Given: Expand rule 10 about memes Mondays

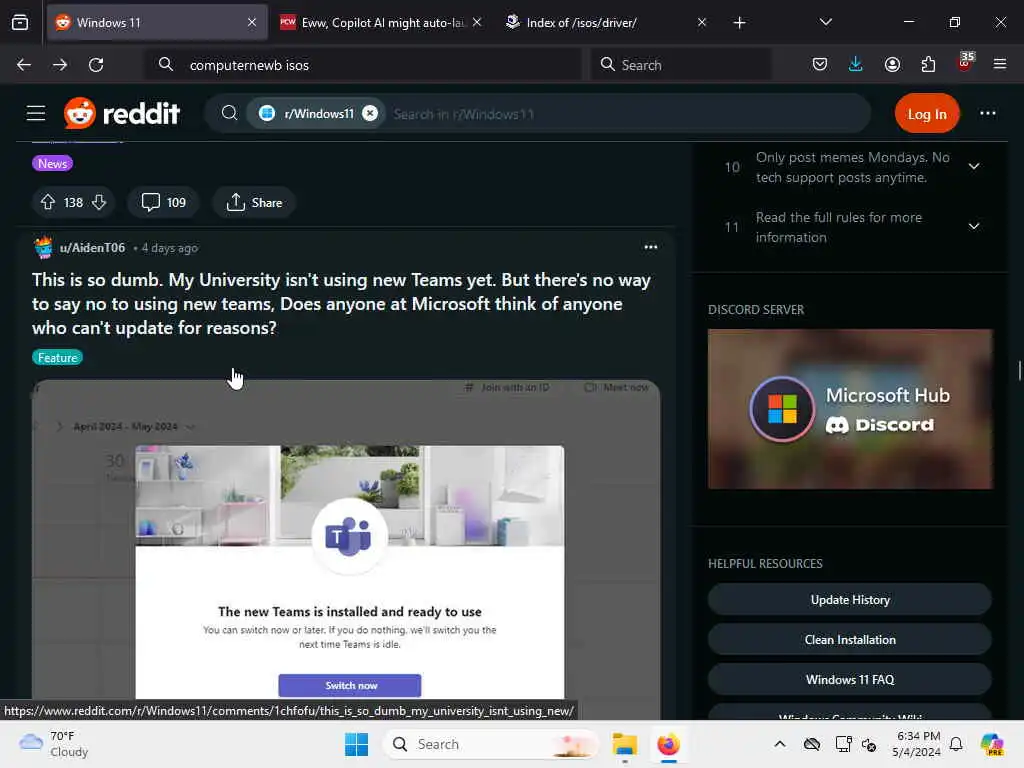Looking at the screenshot, I should coord(974,167).
